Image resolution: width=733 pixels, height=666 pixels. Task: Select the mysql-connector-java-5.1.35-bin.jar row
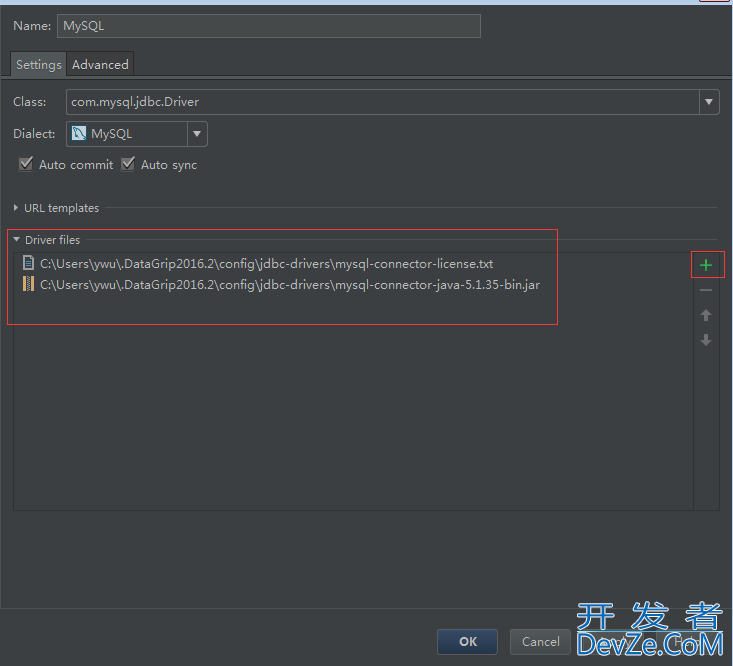(353, 285)
